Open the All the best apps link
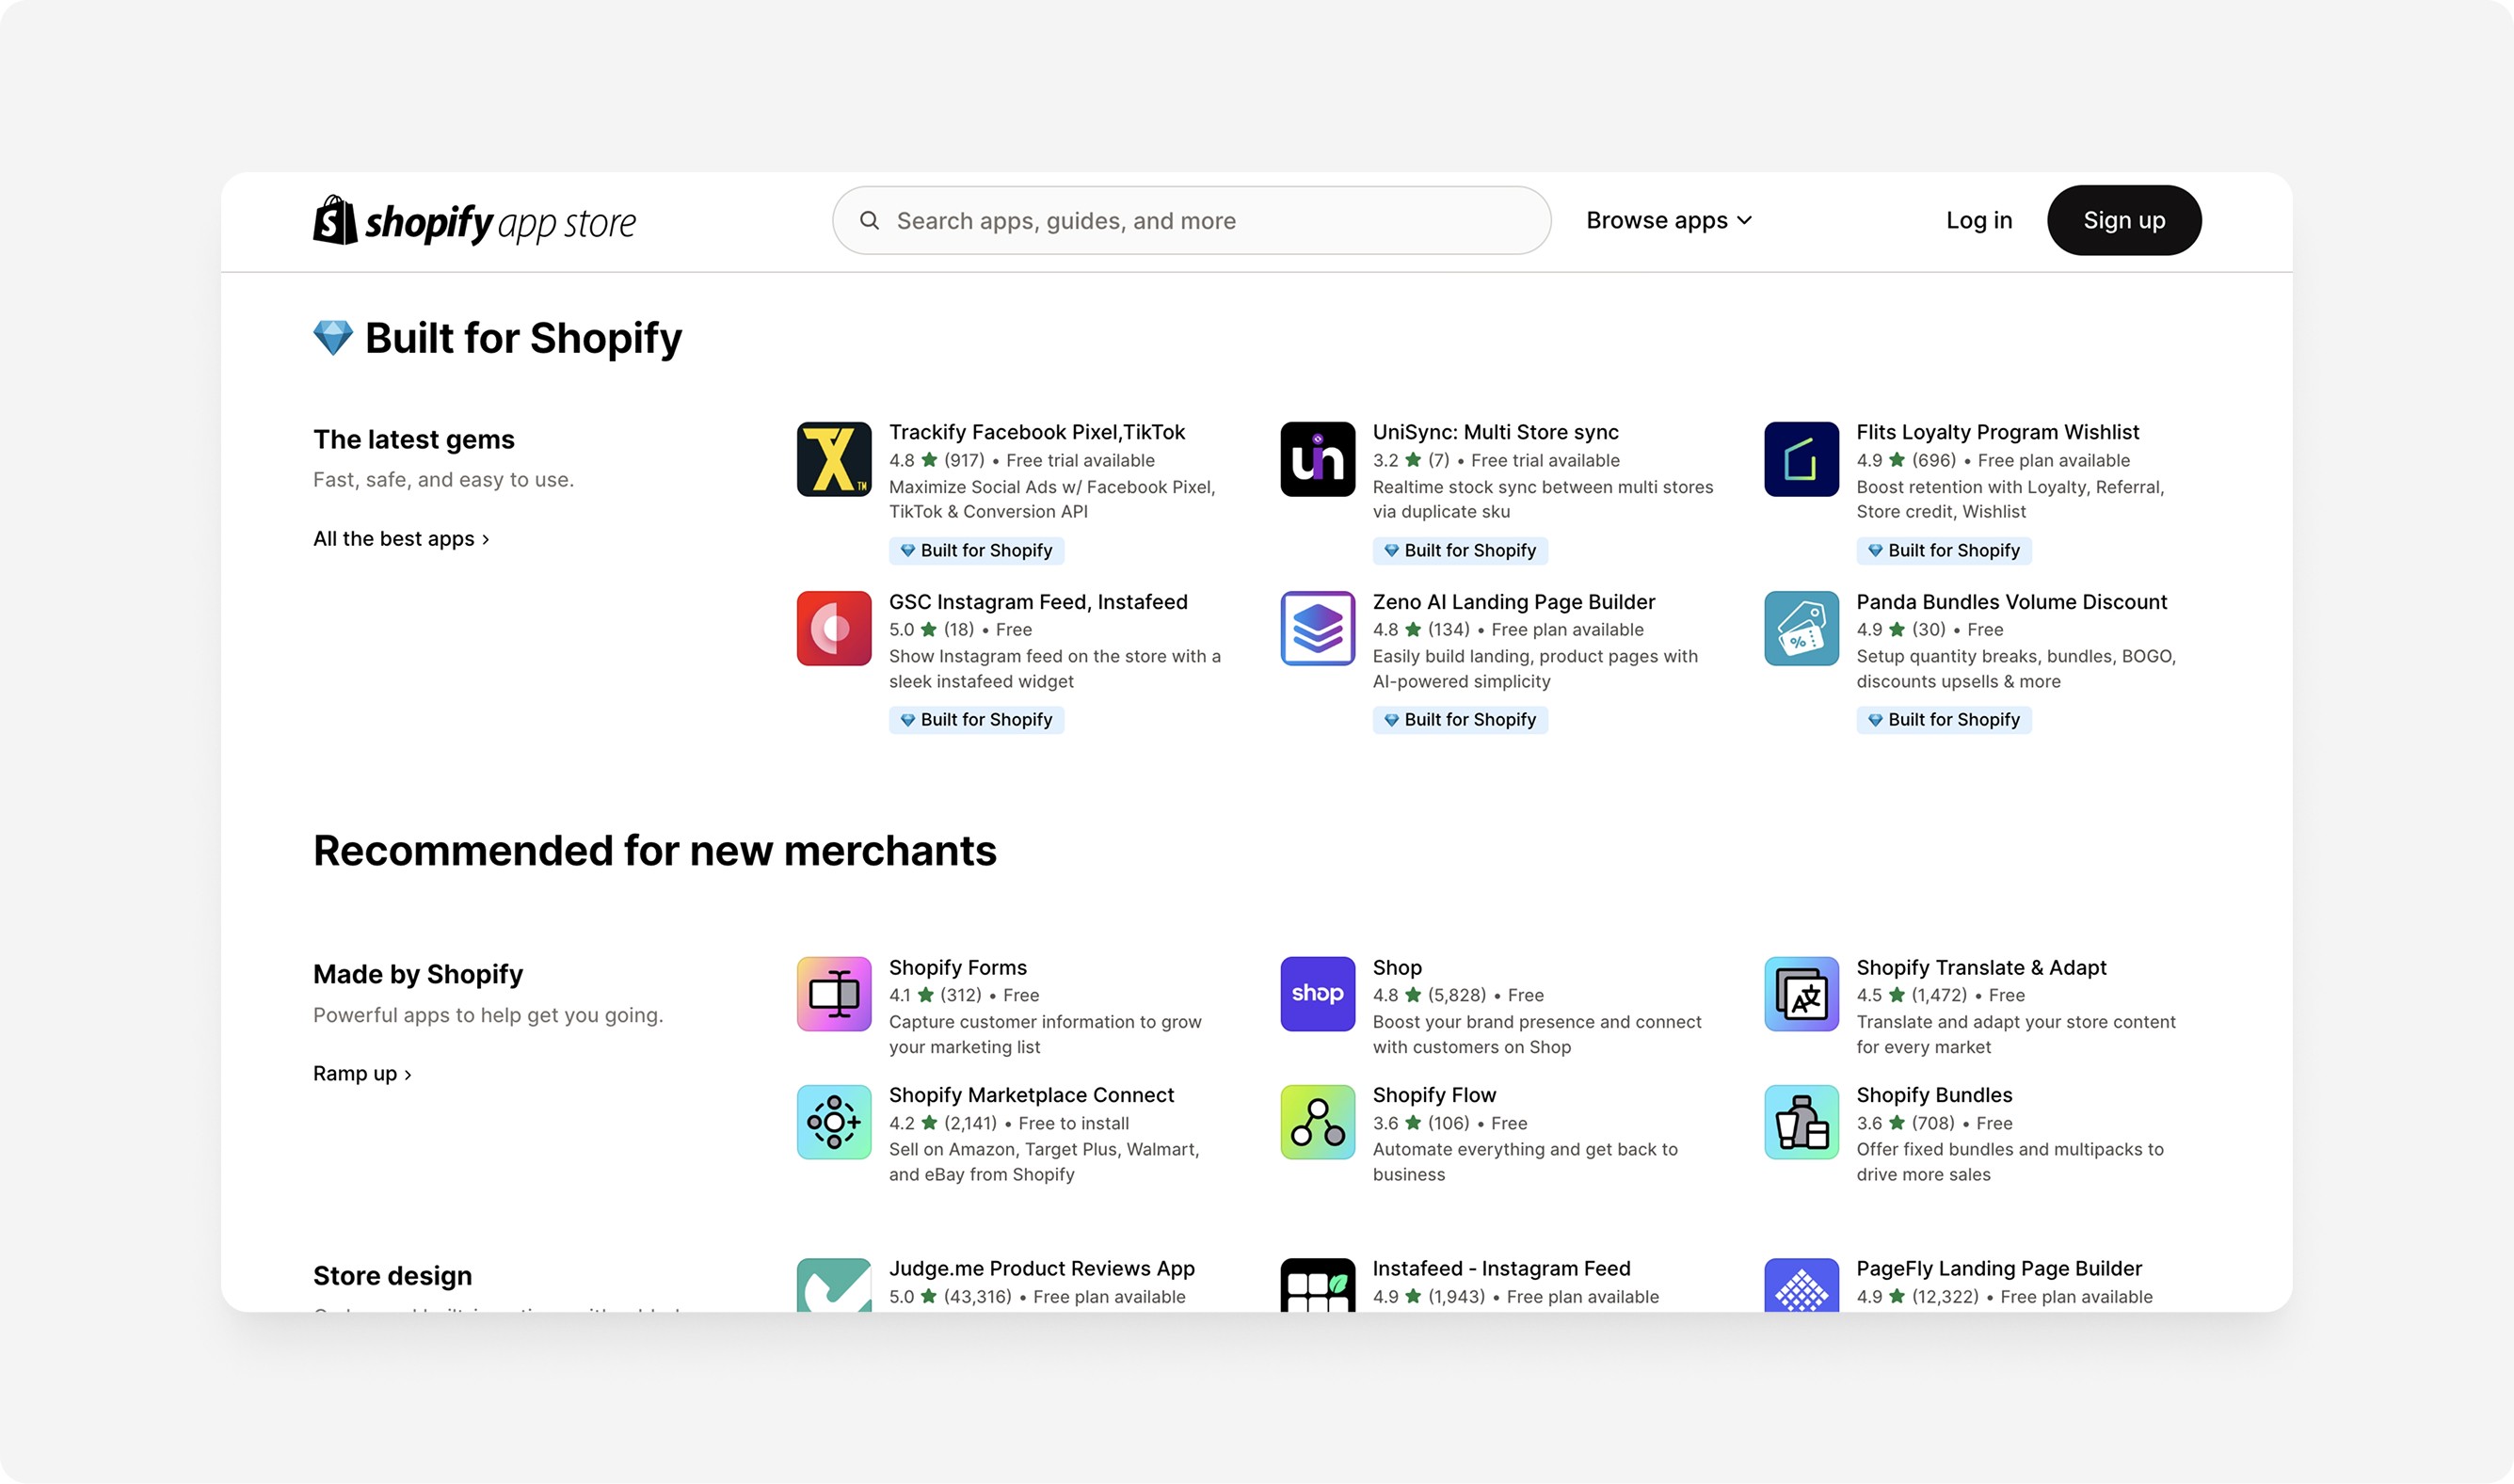The image size is (2514, 1484). [401, 539]
